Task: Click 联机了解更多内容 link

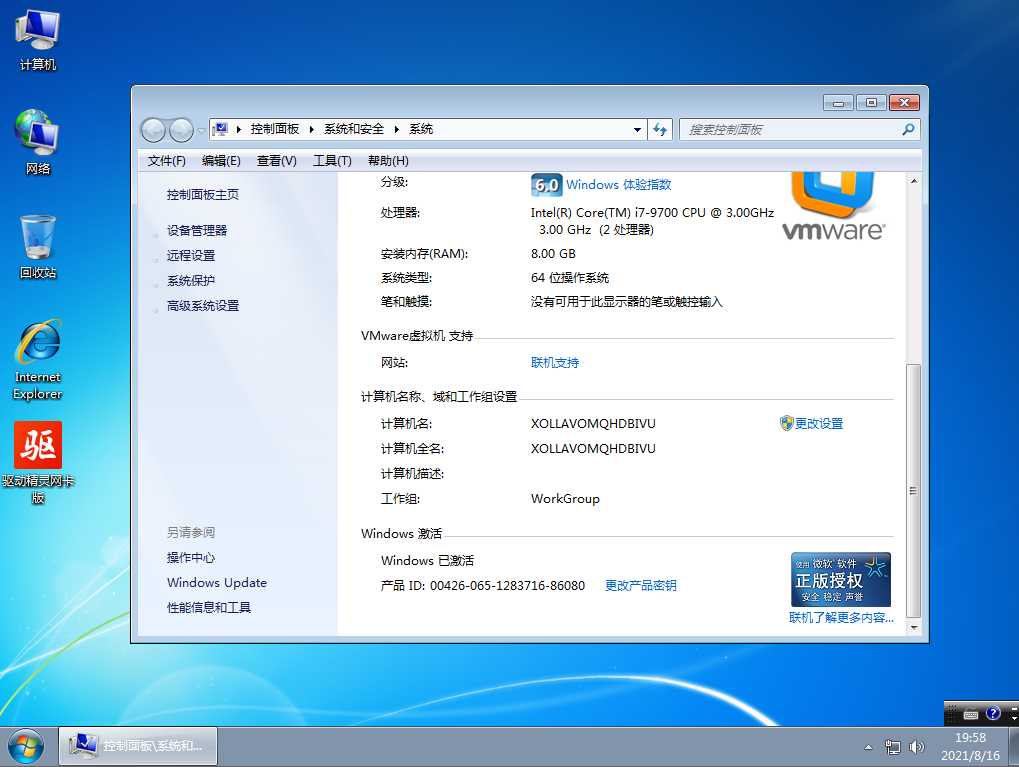Action: point(842,618)
